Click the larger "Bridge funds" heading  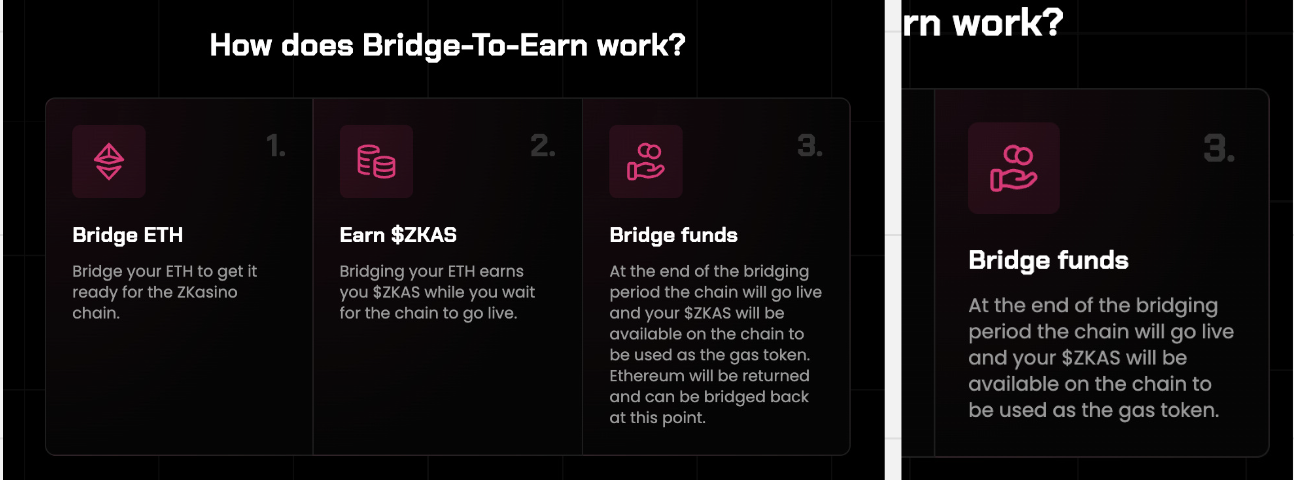(x=1048, y=261)
